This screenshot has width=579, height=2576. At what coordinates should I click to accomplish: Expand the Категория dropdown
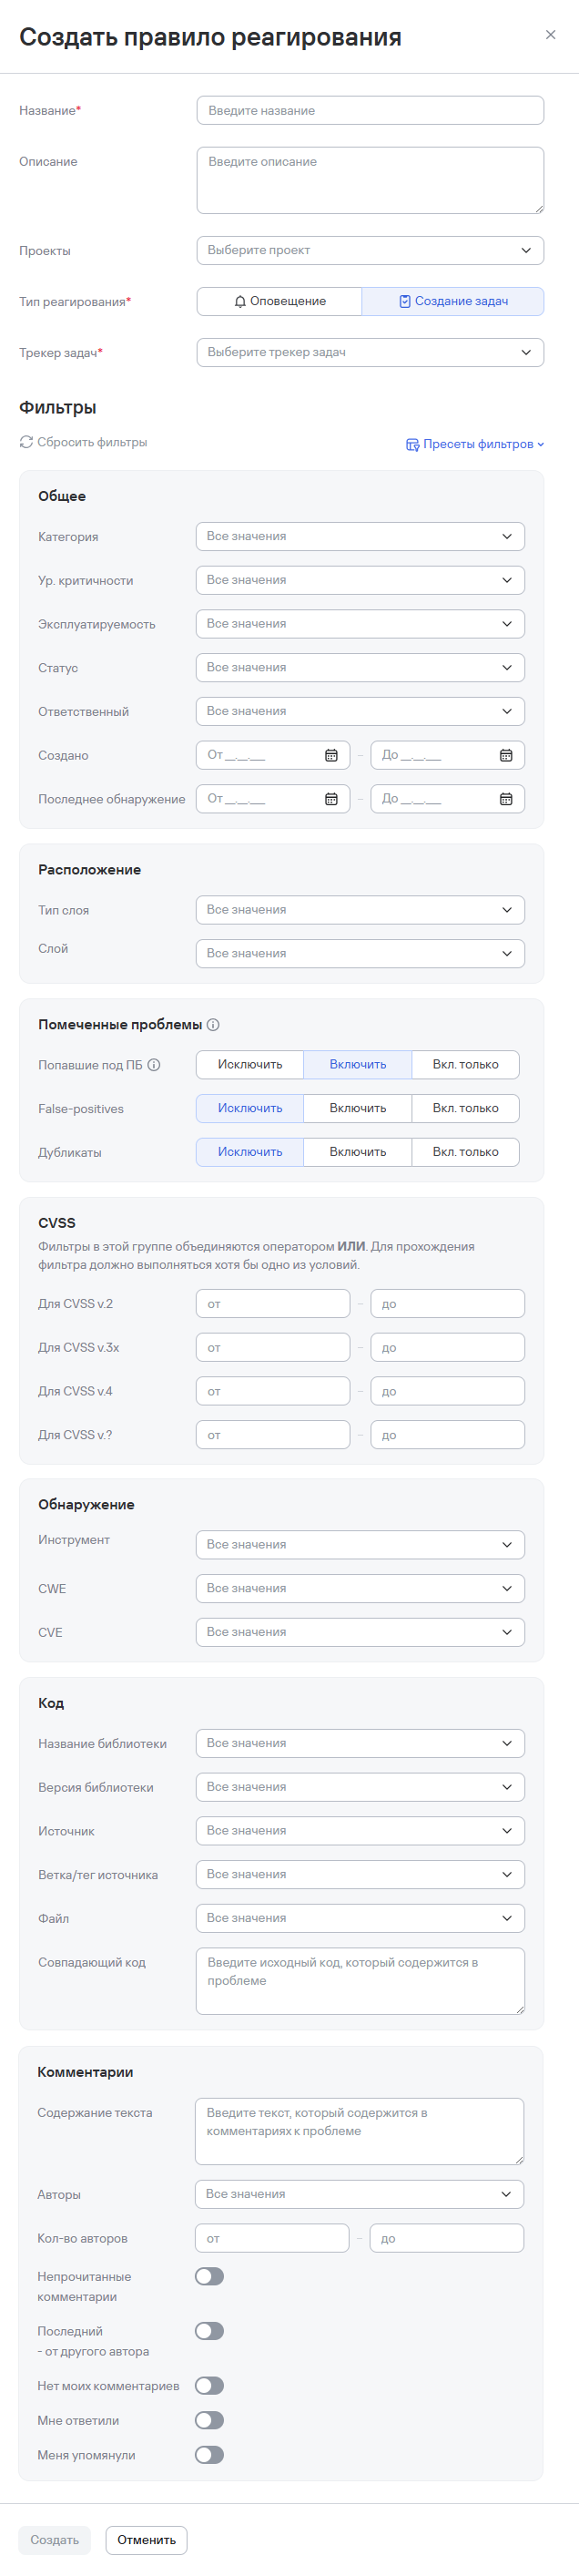click(360, 536)
